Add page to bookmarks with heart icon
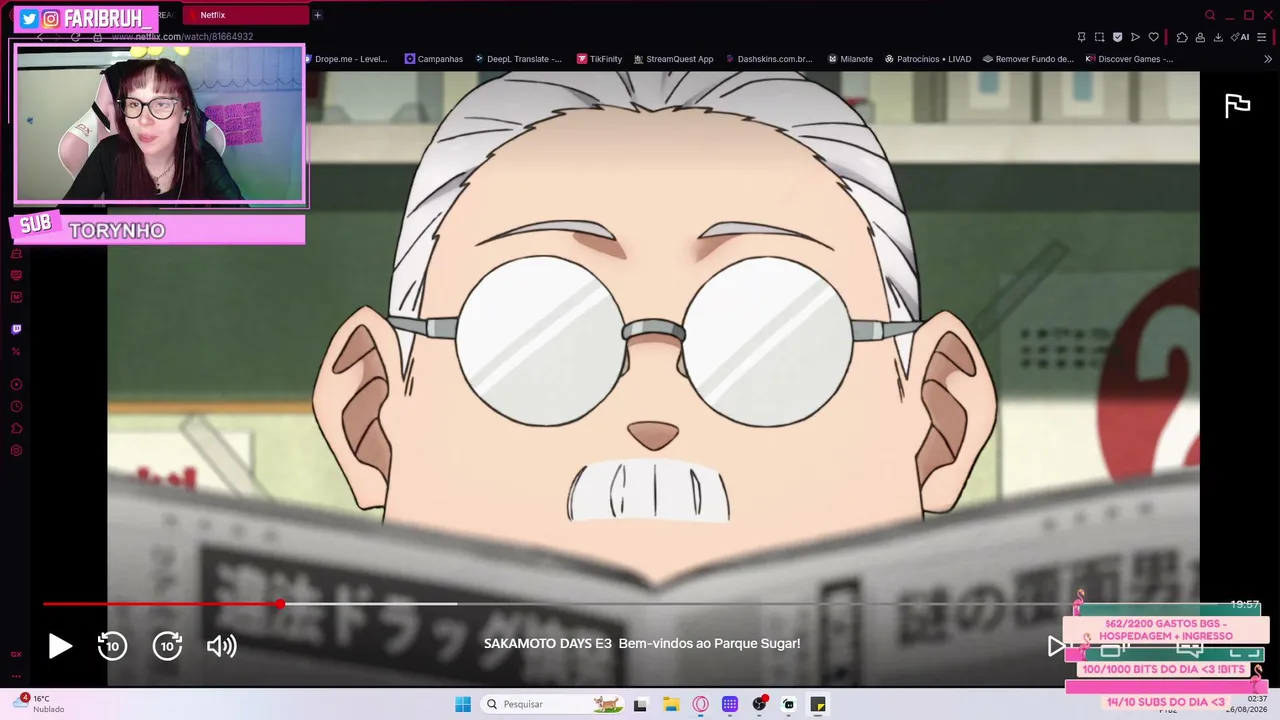This screenshot has width=1280, height=720. coord(1153,37)
